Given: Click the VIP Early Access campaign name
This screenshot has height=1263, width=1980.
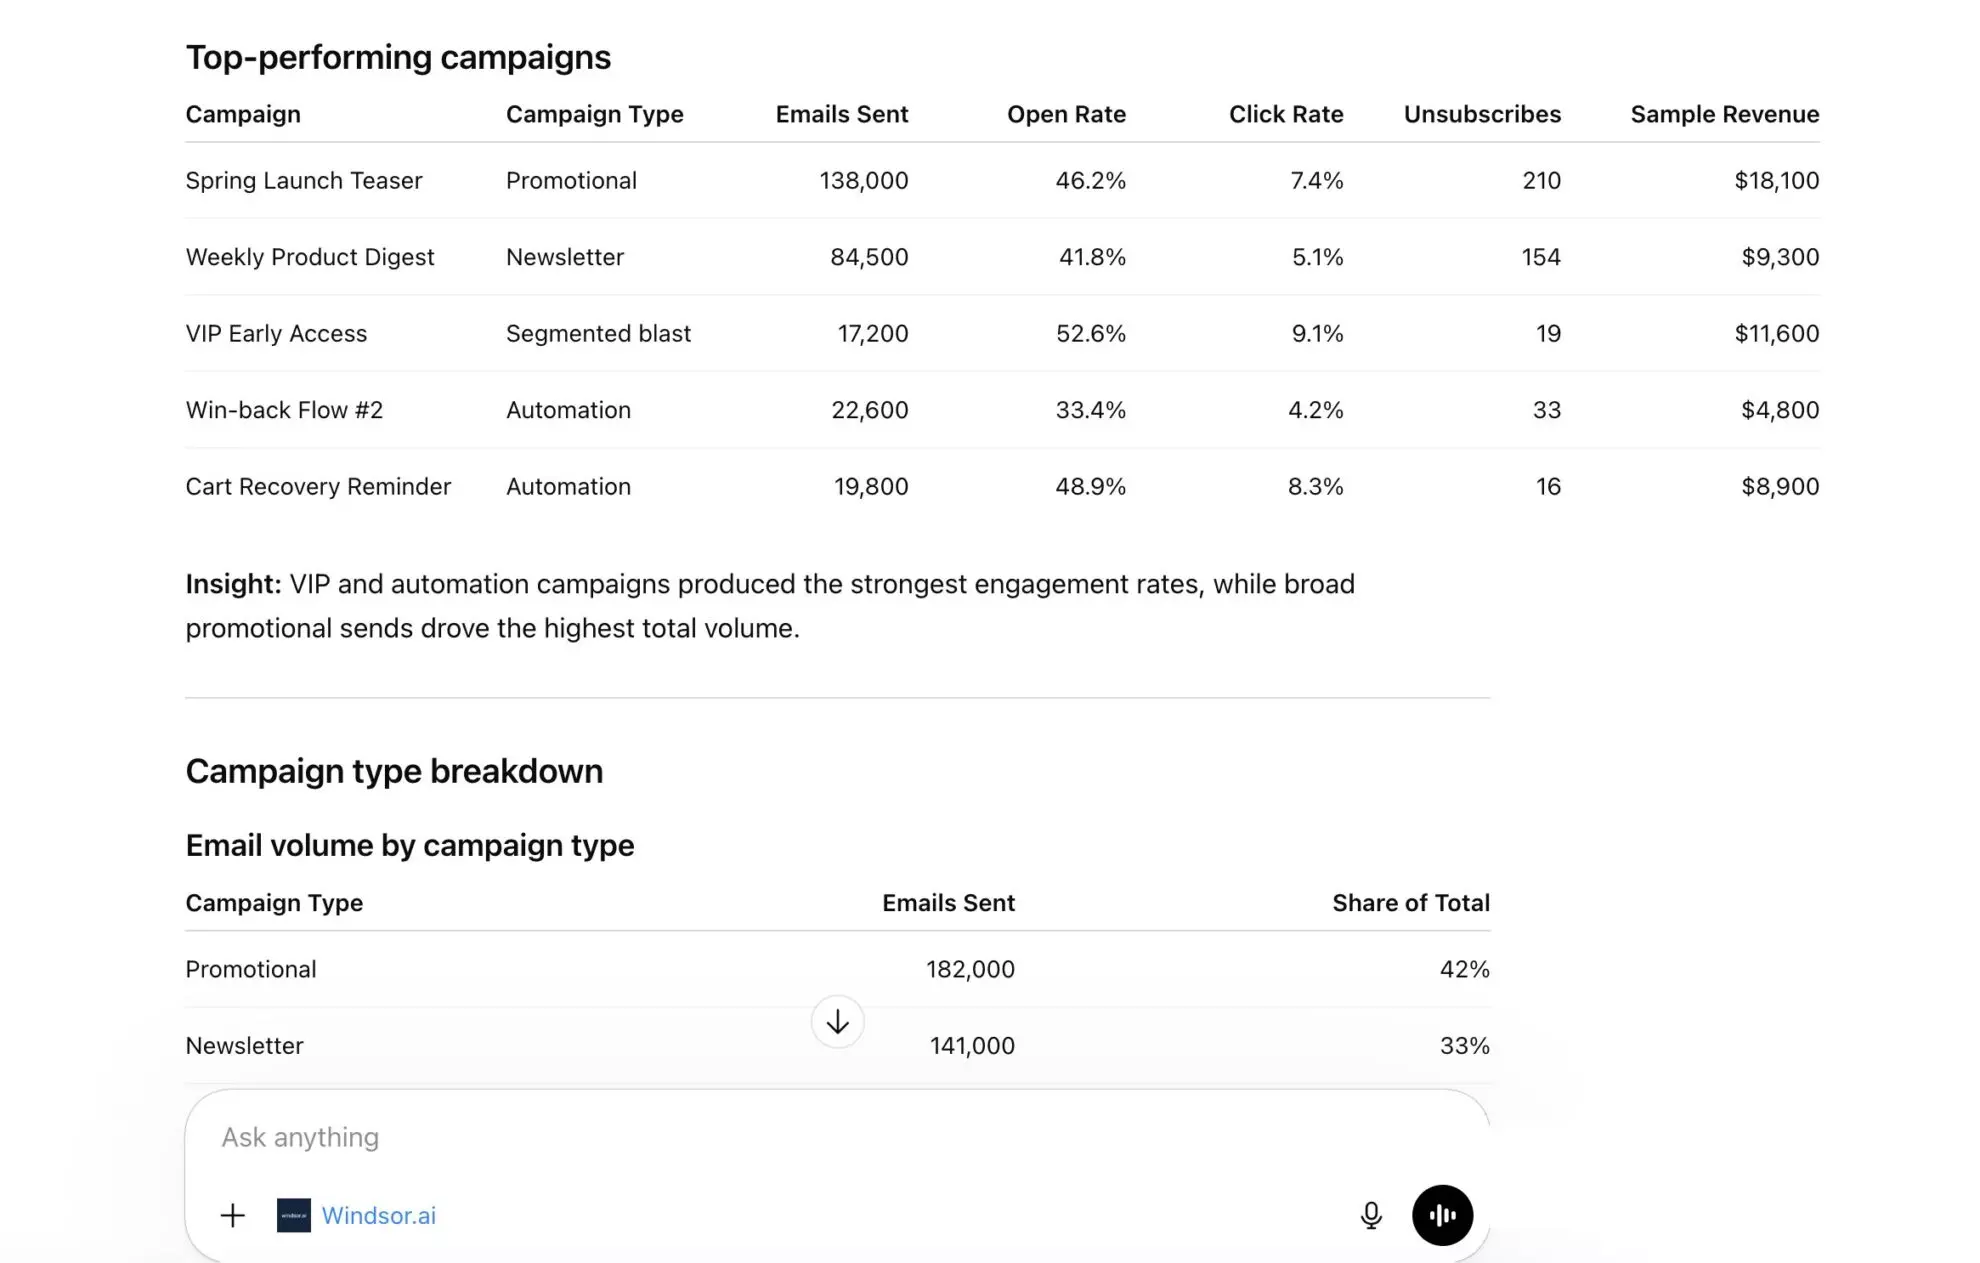Looking at the screenshot, I should coord(276,333).
